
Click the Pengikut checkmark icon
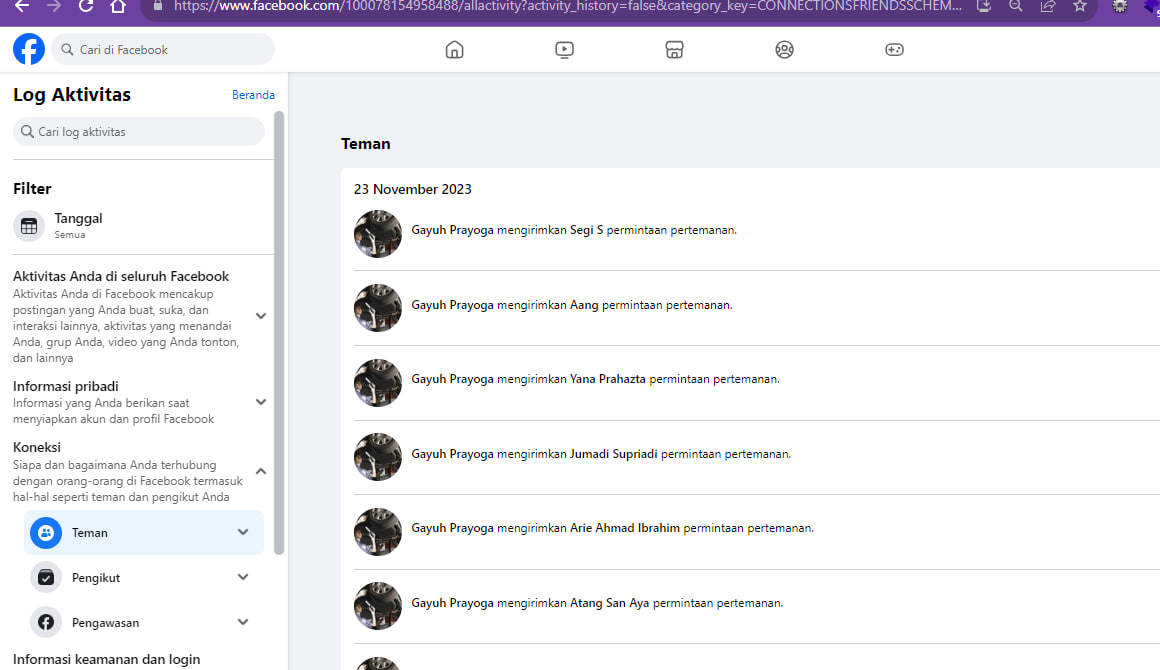(x=46, y=578)
